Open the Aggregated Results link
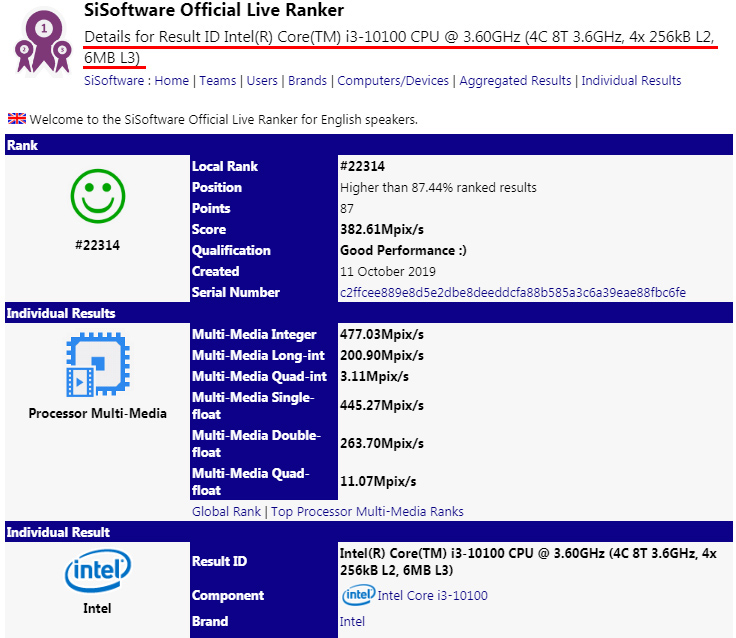The width and height of the screenshot is (736, 638). pyautogui.click(x=515, y=81)
